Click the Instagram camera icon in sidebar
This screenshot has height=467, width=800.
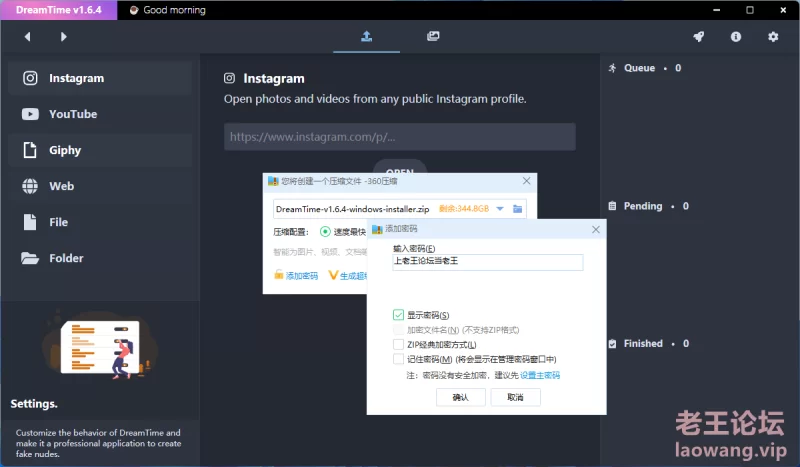coord(30,78)
